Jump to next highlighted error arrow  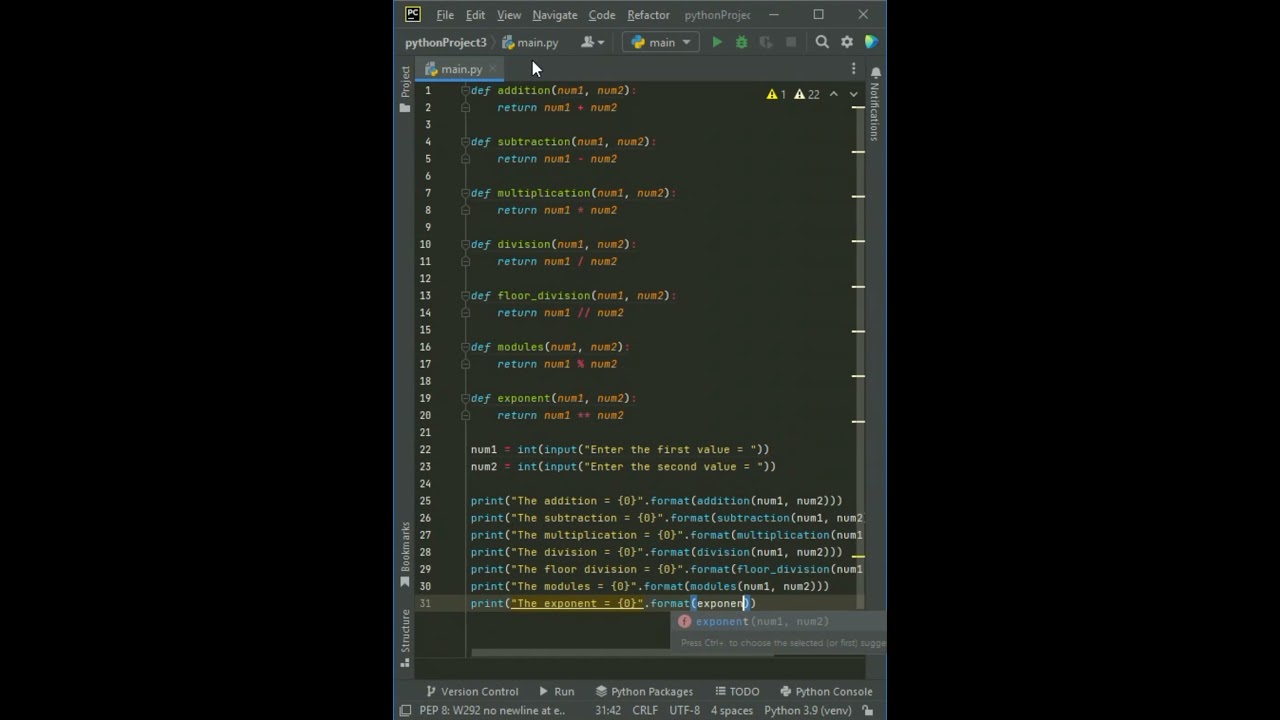pos(853,94)
